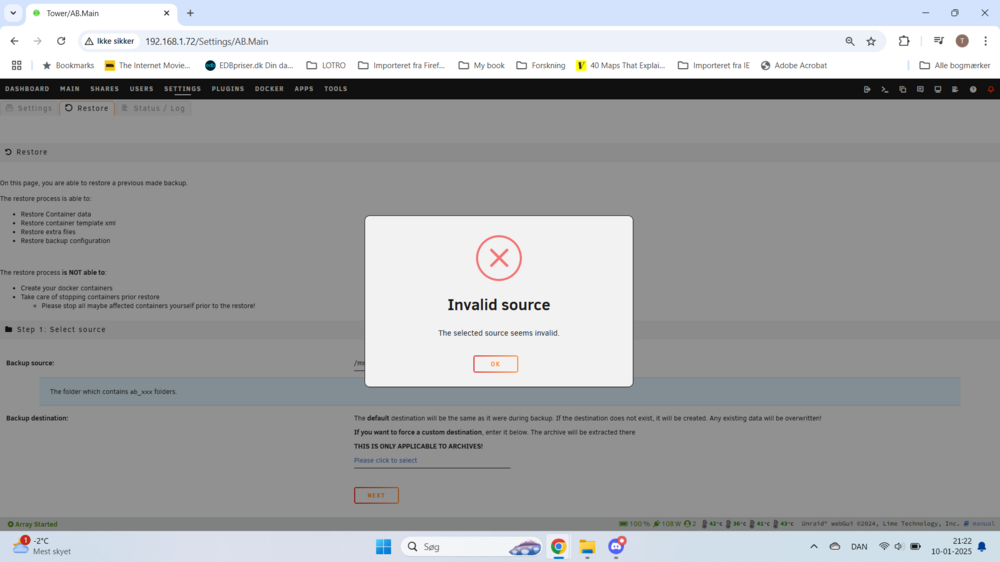This screenshot has width=1000, height=562.
Task: Click the Unraid multi-window icon in header
Action: [x=902, y=89]
